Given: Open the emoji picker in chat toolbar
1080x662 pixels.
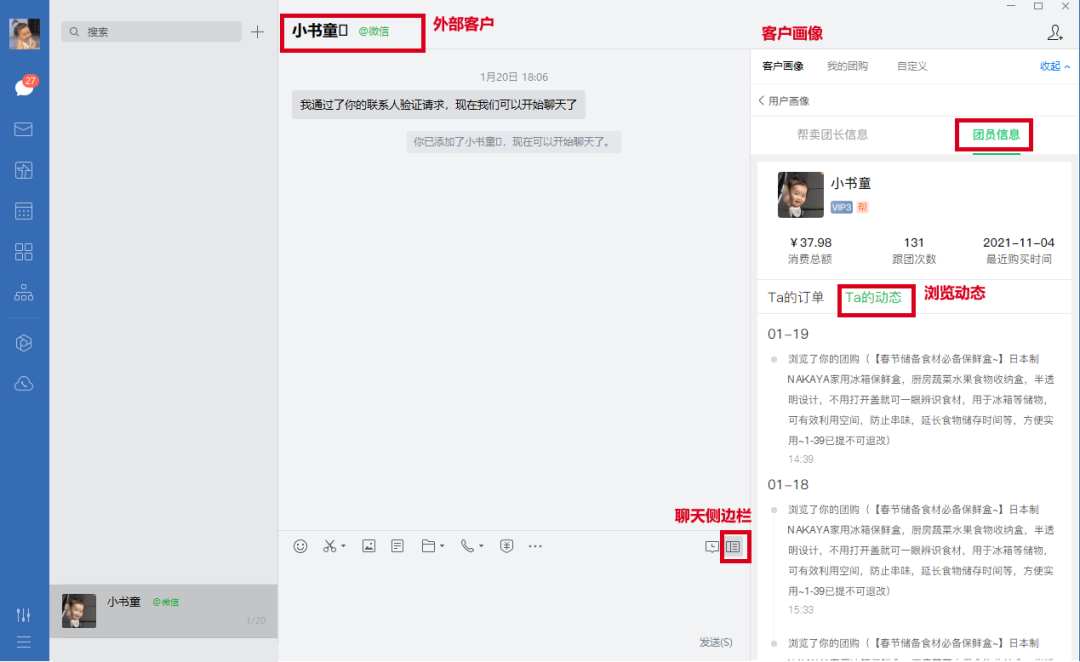Looking at the screenshot, I should pyautogui.click(x=300, y=546).
